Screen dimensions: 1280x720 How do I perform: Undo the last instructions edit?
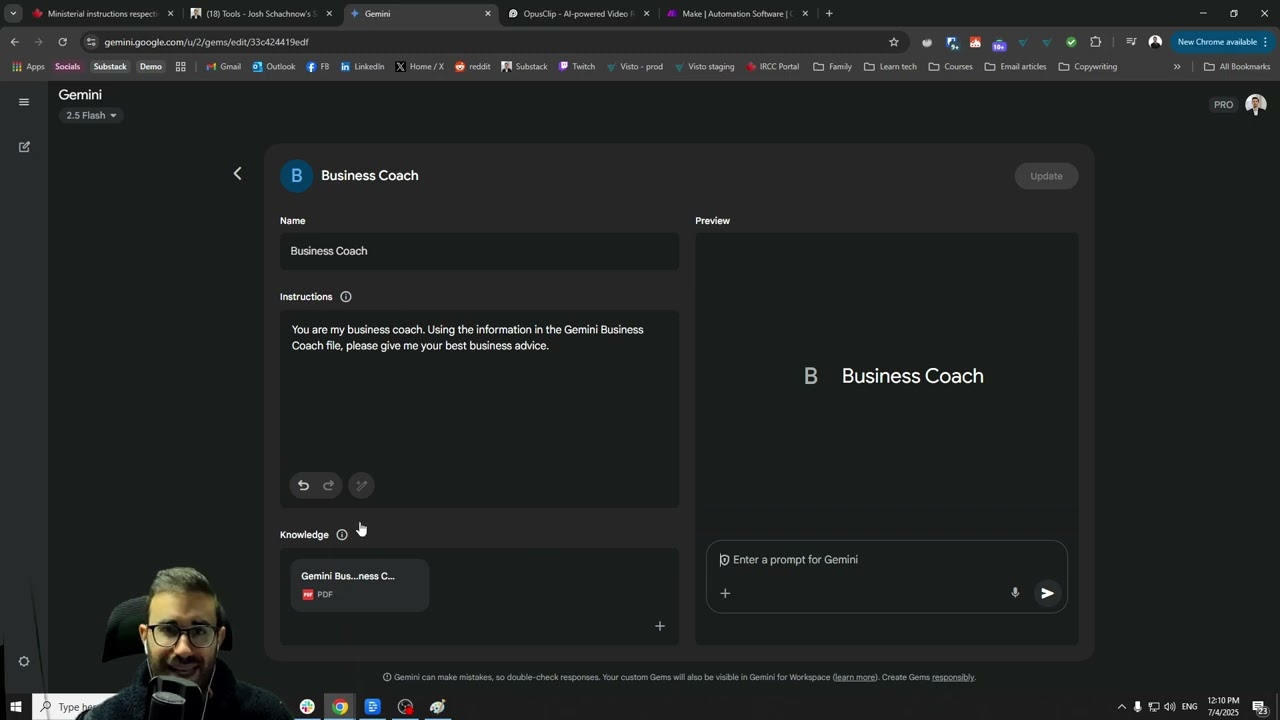pyautogui.click(x=303, y=485)
